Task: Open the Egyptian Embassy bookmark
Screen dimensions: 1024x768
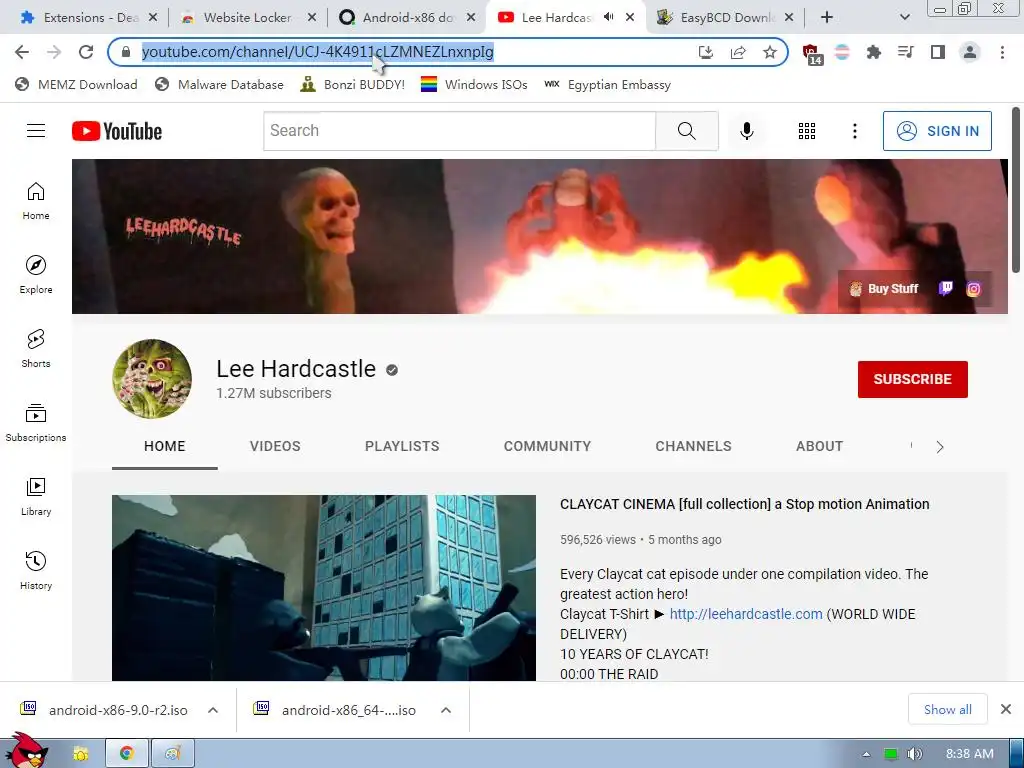Action: [608, 84]
